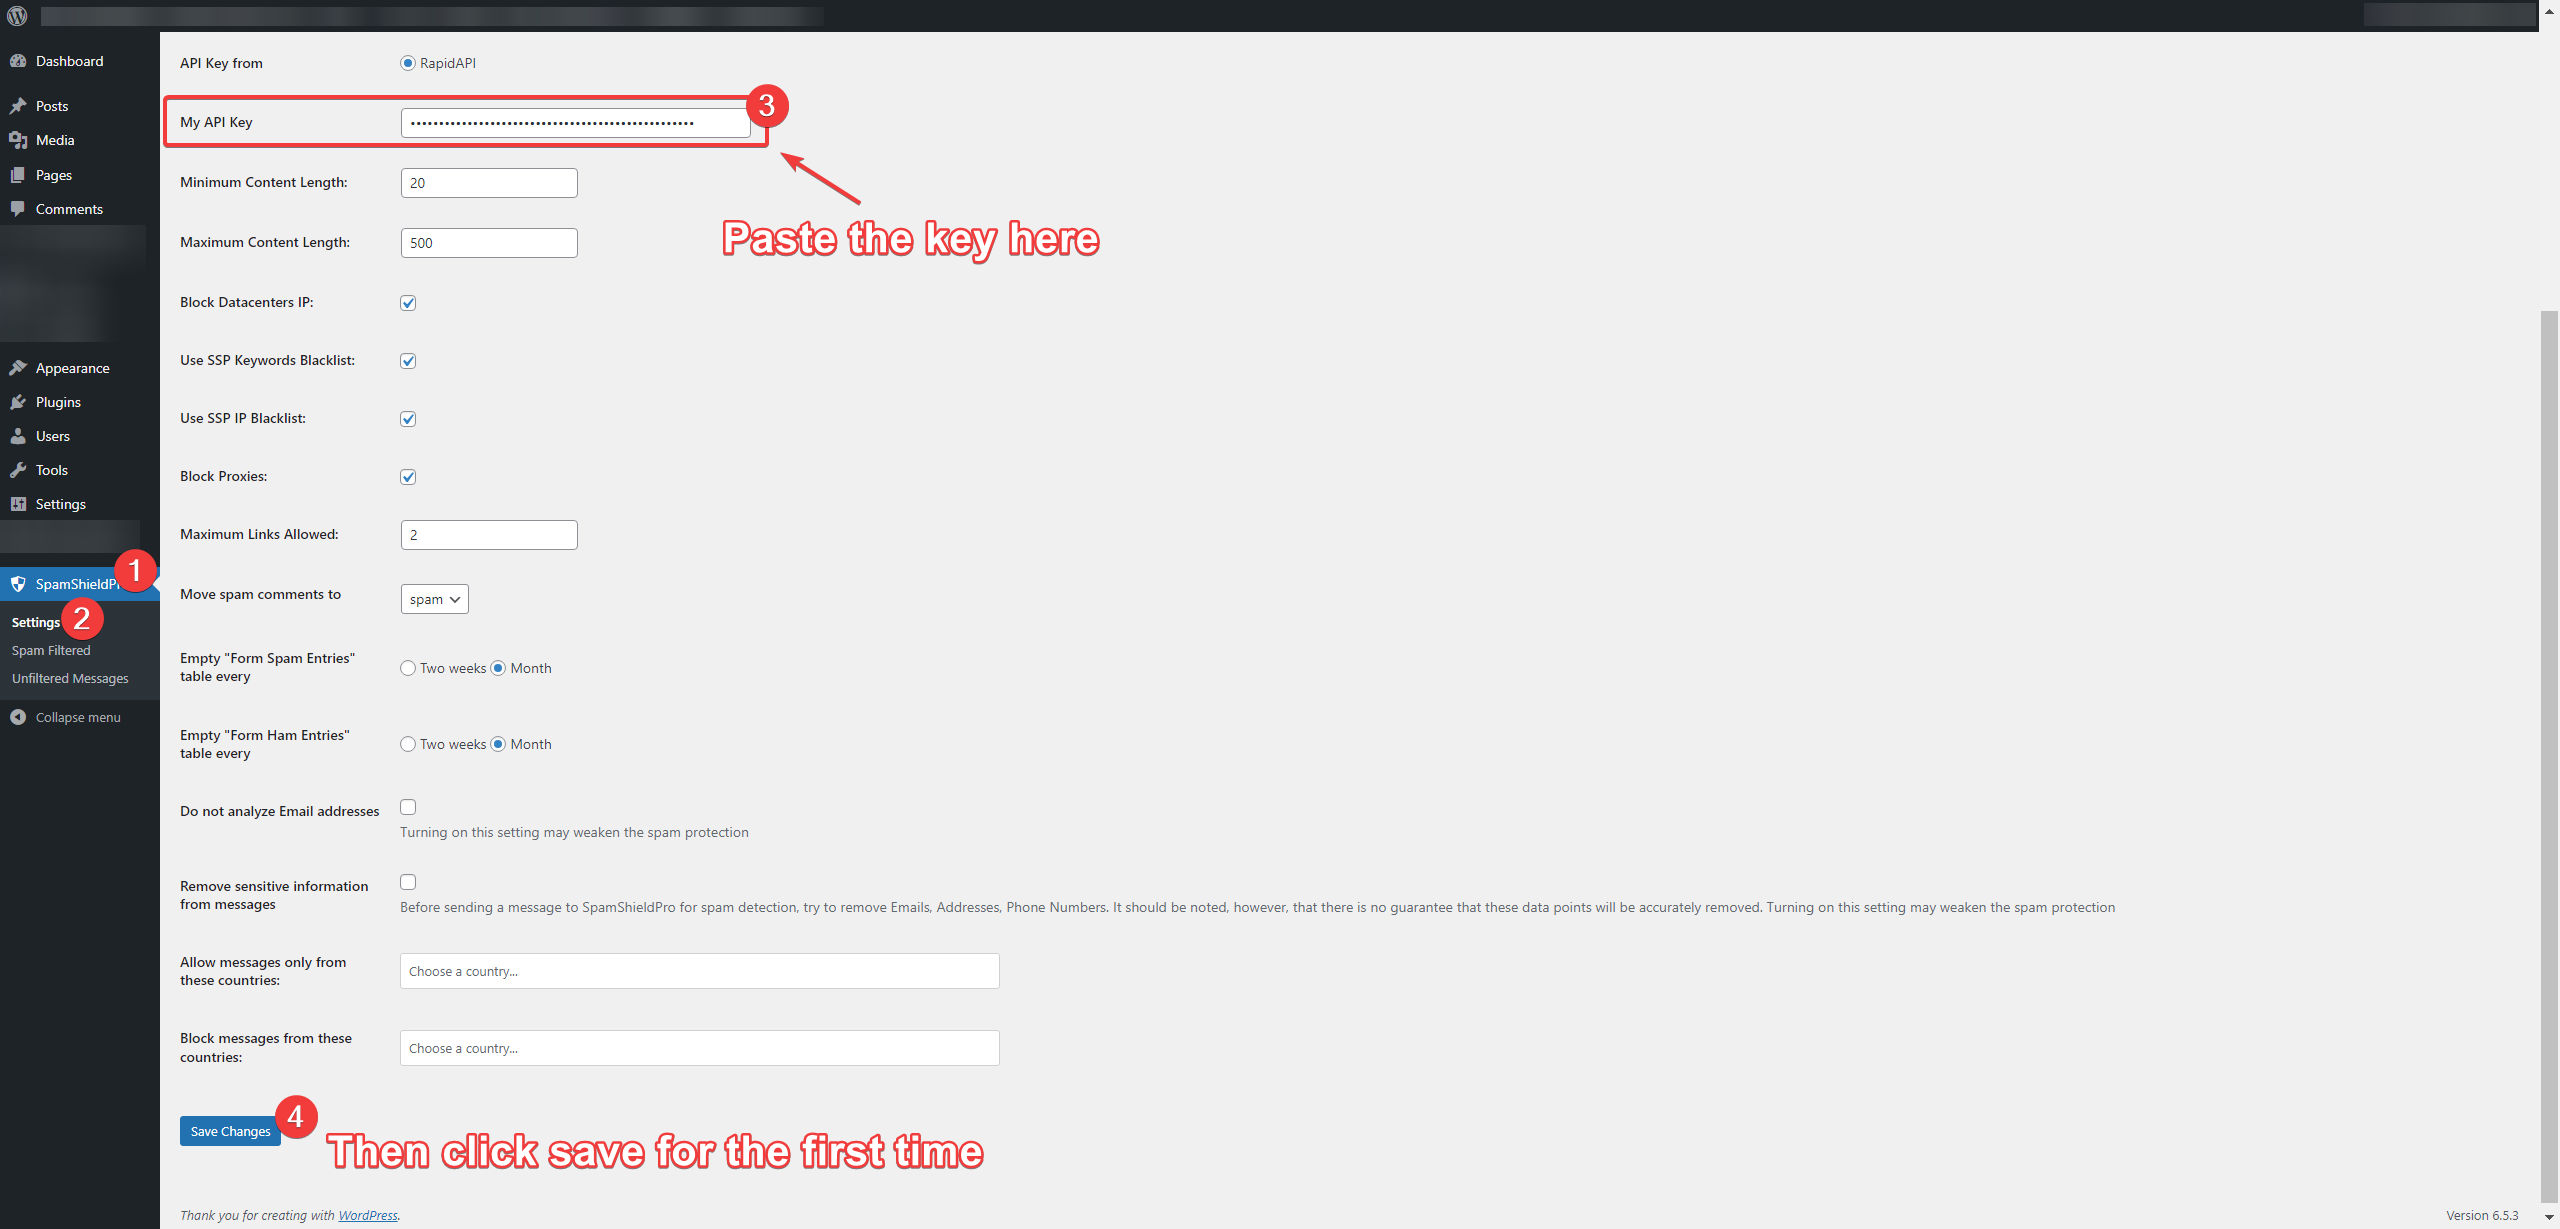Select Month radio button for Form Spam
This screenshot has height=1229, width=2560.
(x=498, y=666)
